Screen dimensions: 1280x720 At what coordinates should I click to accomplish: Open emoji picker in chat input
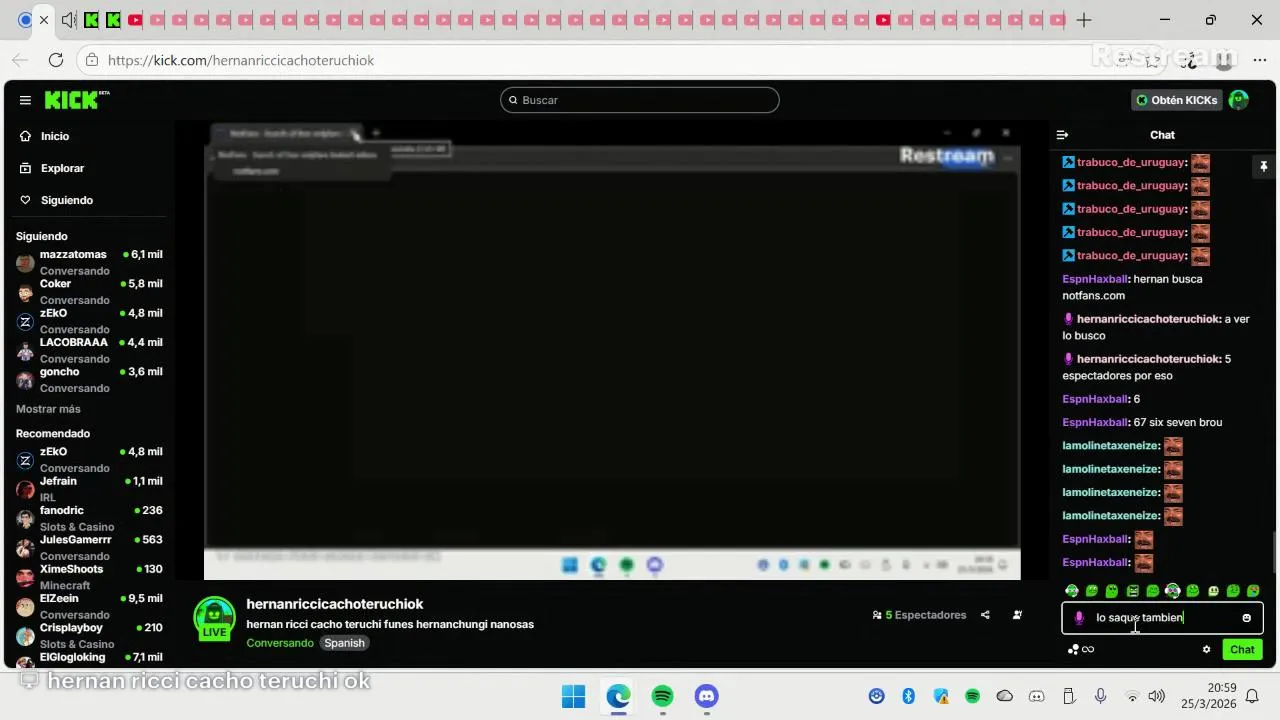1246,618
